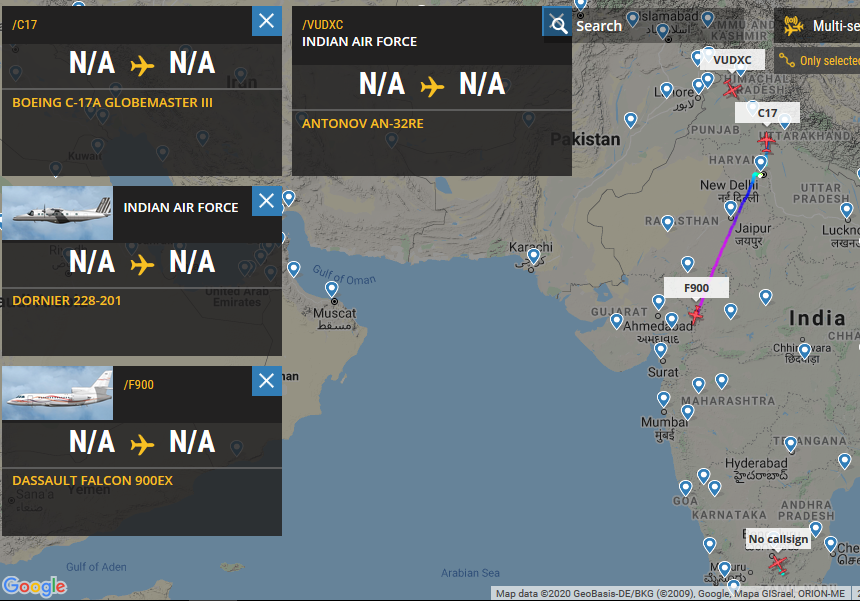This screenshot has height=601, width=860.
Task: Select the airport pin at Surat
Action: click(x=660, y=350)
